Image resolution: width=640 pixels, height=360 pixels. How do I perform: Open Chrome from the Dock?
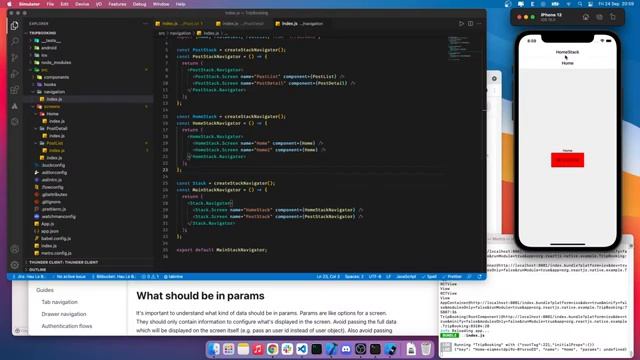[x=272, y=349]
